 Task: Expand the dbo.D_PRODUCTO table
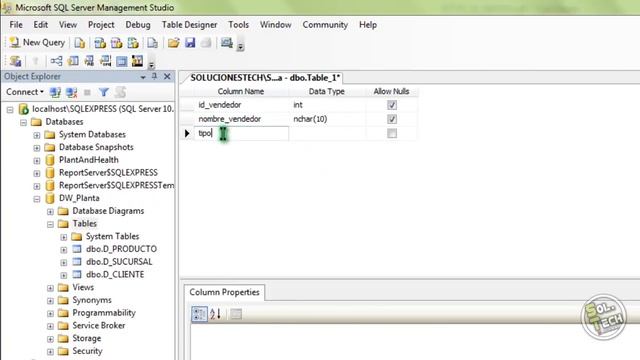coord(64,249)
